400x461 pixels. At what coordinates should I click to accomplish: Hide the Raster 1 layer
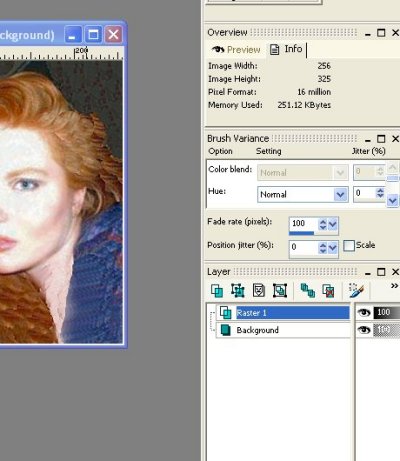point(364,312)
